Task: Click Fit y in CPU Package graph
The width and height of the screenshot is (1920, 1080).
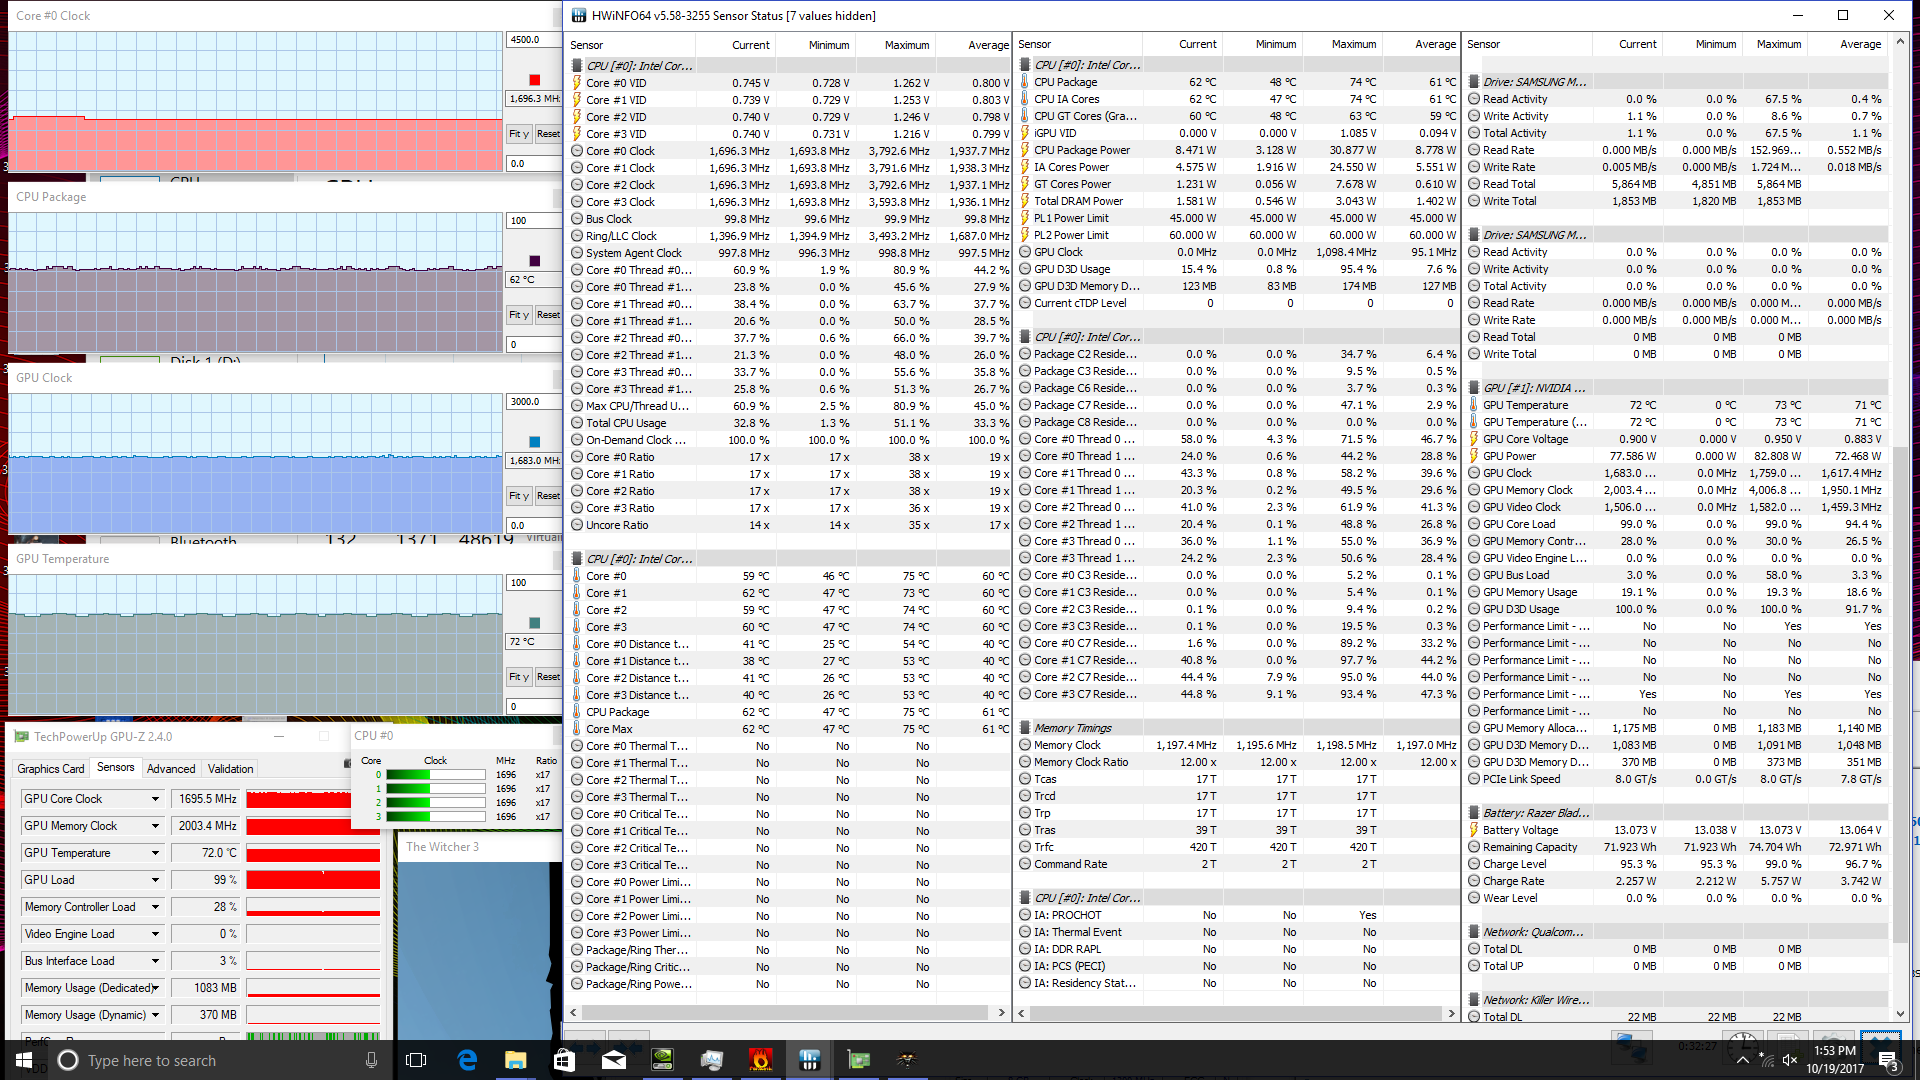Action: [x=518, y=315]
